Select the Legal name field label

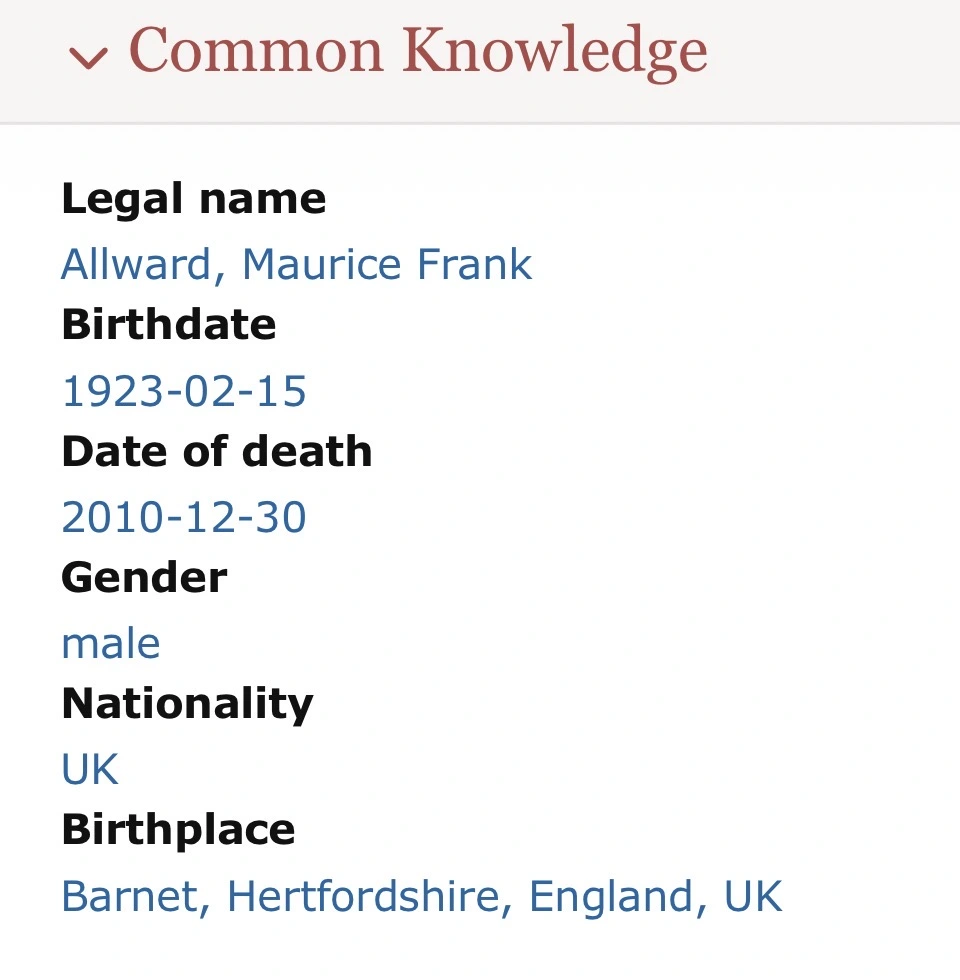click(x=193, y=199)
